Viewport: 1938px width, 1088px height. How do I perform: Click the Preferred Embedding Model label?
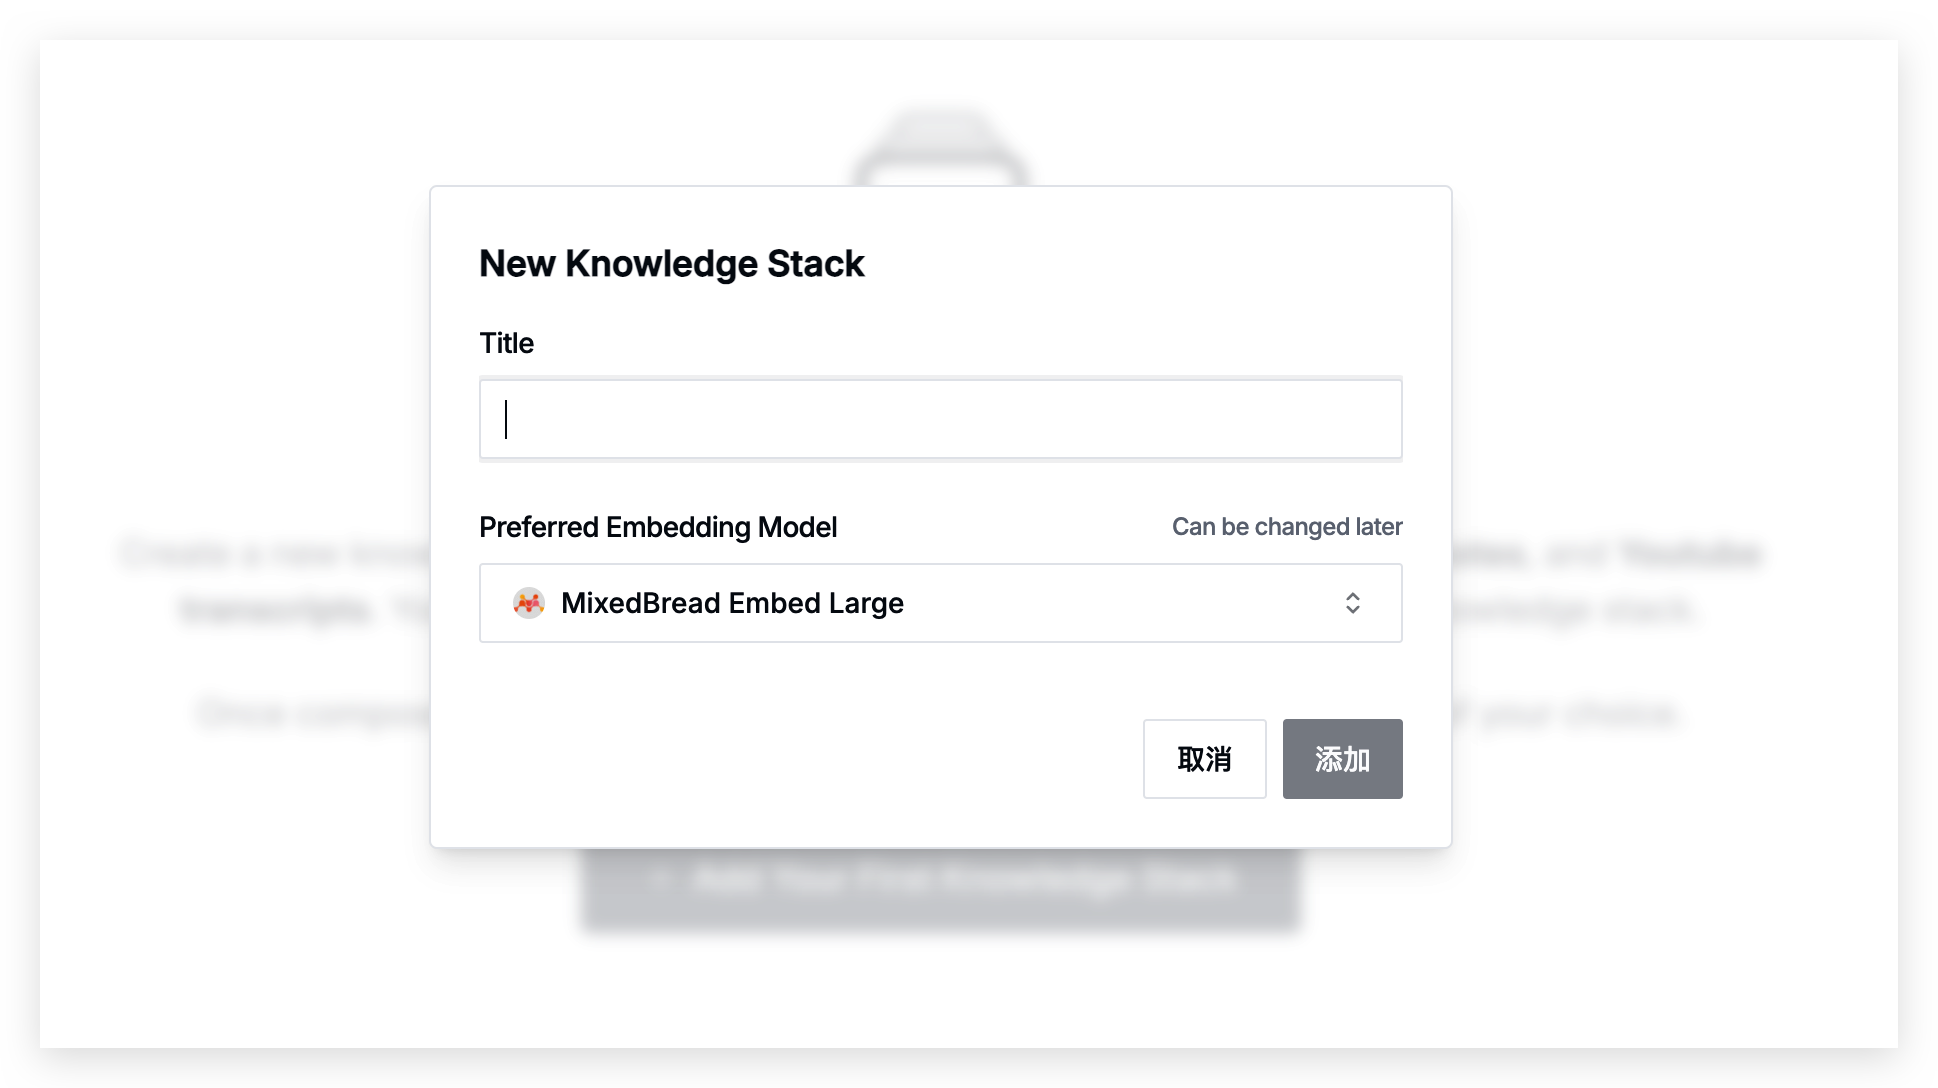pos(658,527)
